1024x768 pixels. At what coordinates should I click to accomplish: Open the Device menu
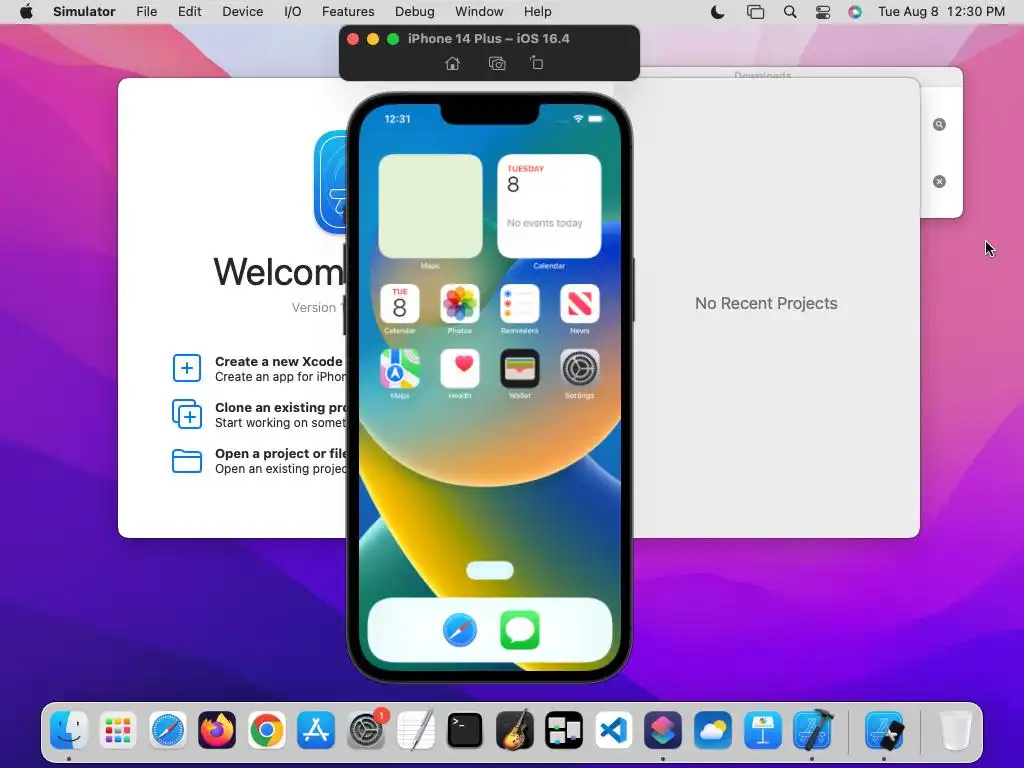(242, 12)
